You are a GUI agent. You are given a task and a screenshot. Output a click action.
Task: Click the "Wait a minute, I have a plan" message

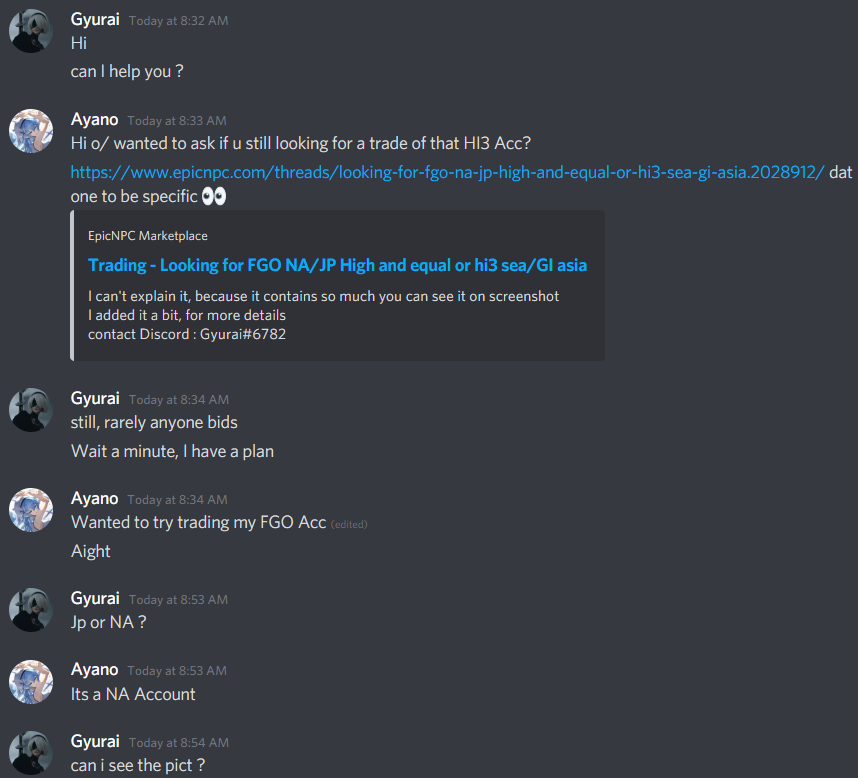172,451
